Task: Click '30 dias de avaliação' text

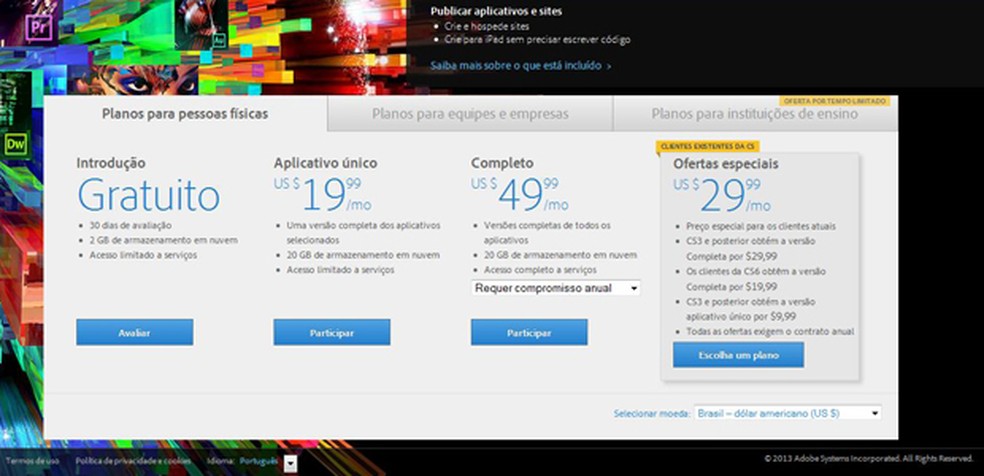Action: click(x=131, y=225)
